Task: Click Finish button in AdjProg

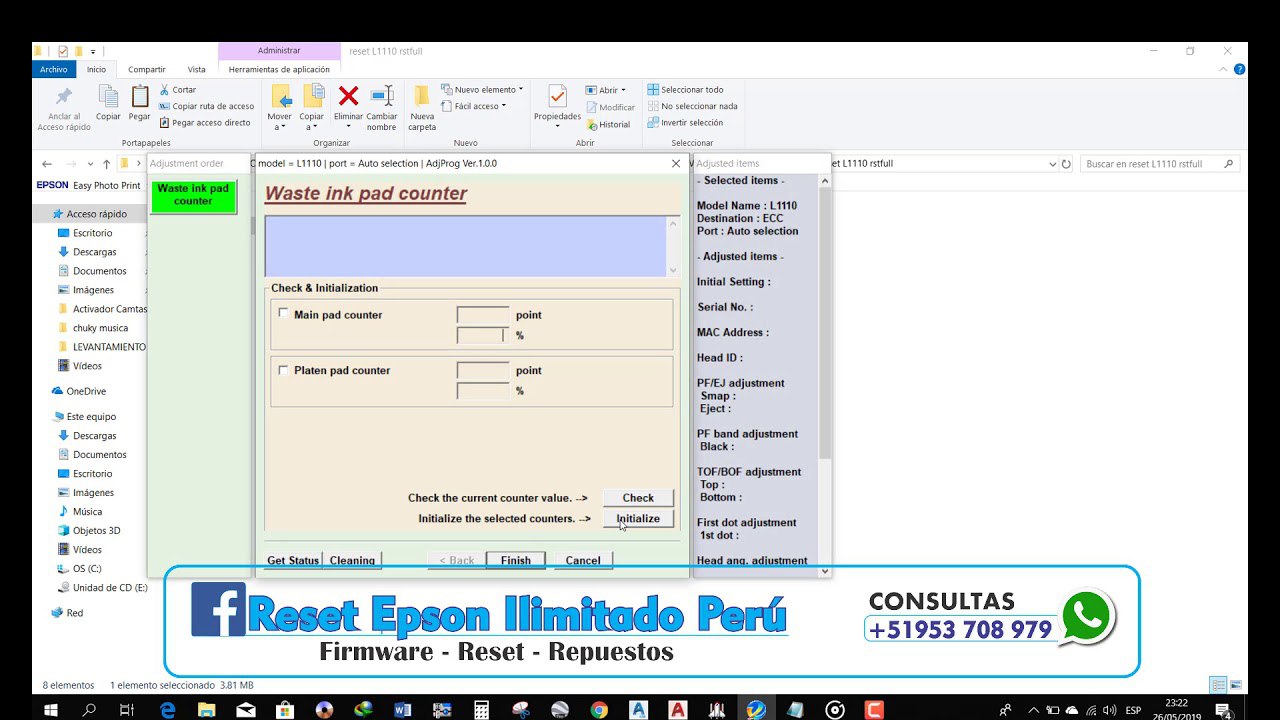Action: pyautogui.click(x=516, y=560)
